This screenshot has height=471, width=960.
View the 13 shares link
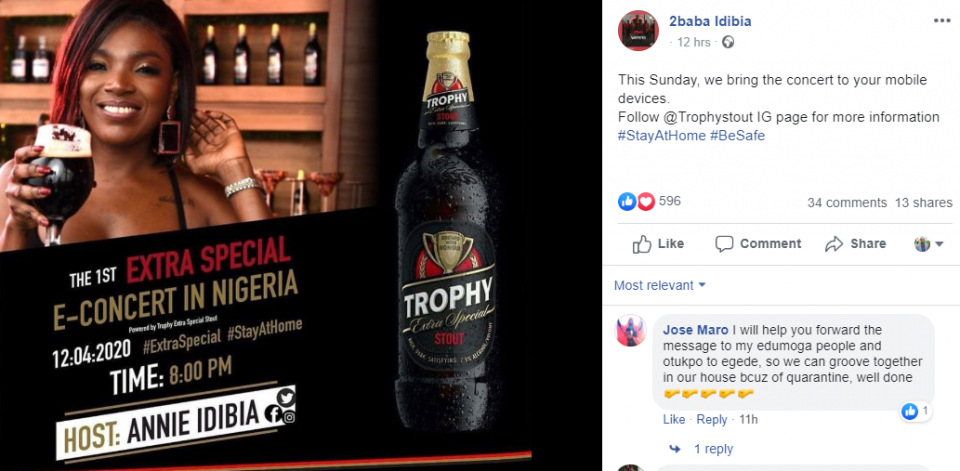click(924, 202)
